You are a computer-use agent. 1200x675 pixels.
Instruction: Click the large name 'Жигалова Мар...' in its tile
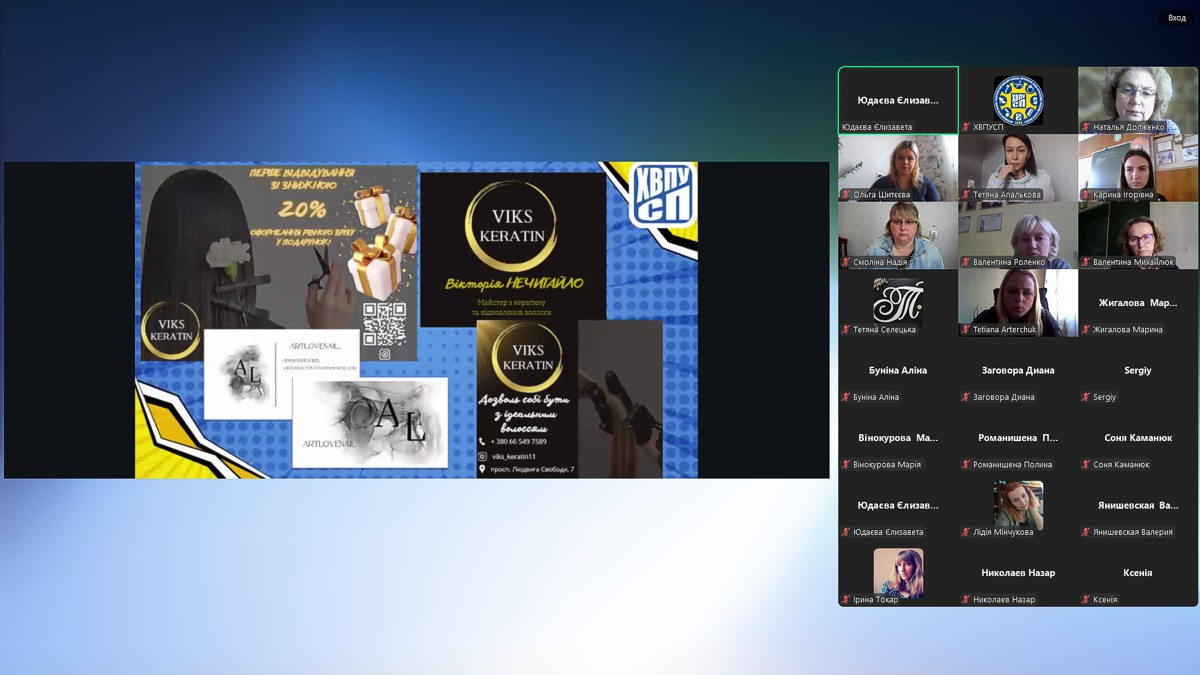pyautogui.click(x=1138, y=303)
